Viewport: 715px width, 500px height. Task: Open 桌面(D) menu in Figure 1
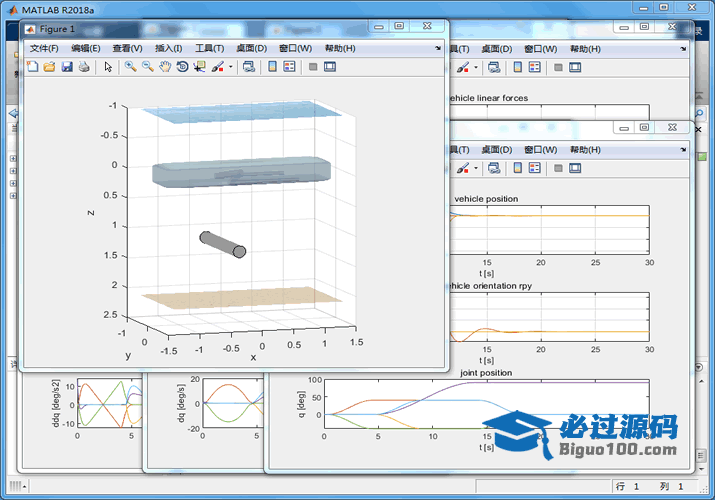click(x=251, y=48)
